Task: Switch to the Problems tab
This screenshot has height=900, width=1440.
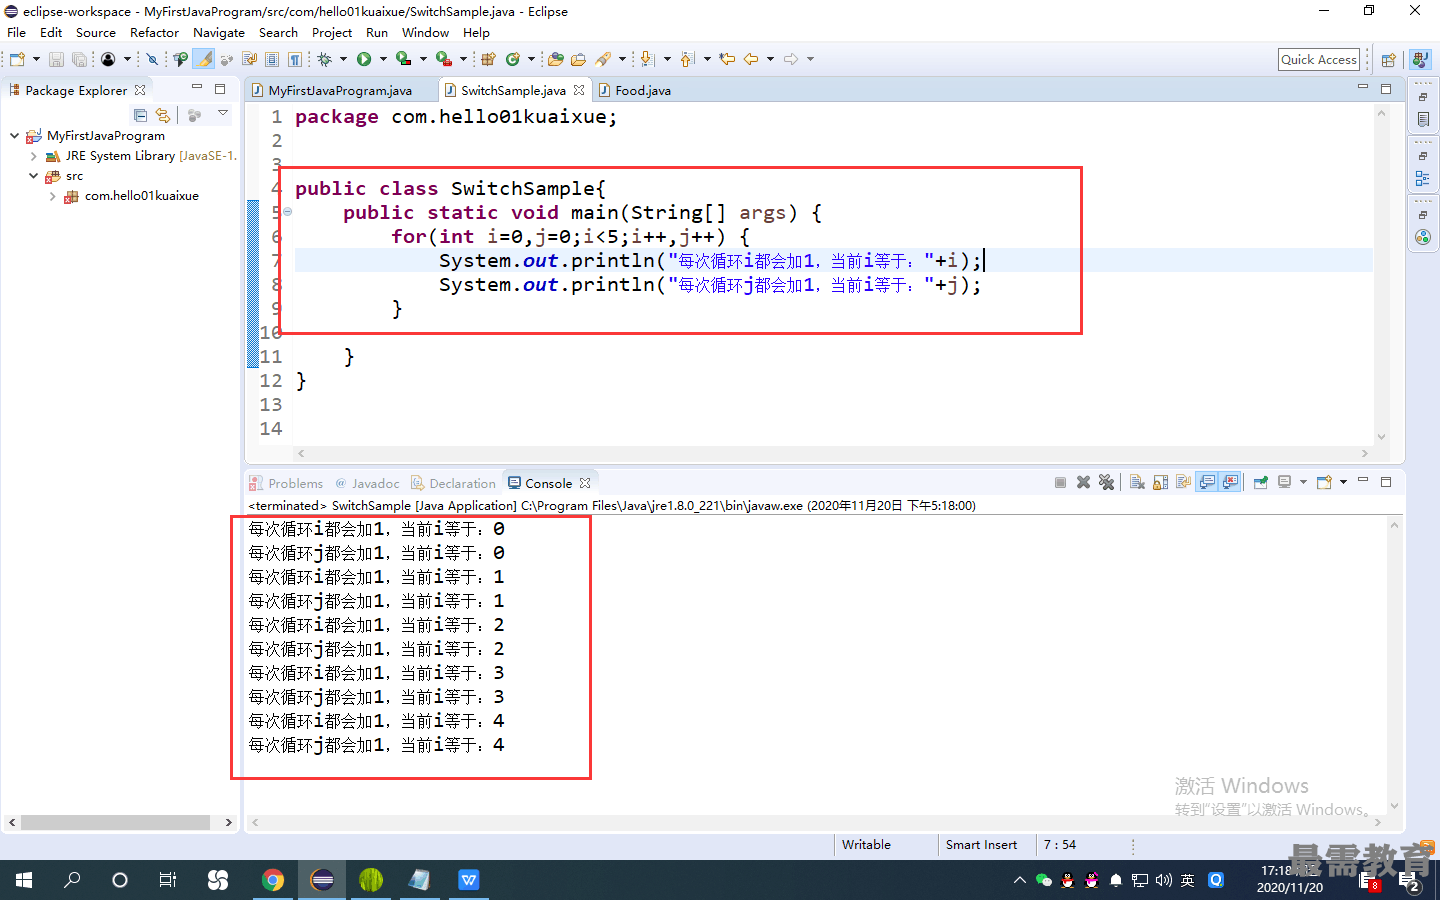Action: (x=286, y=483)
